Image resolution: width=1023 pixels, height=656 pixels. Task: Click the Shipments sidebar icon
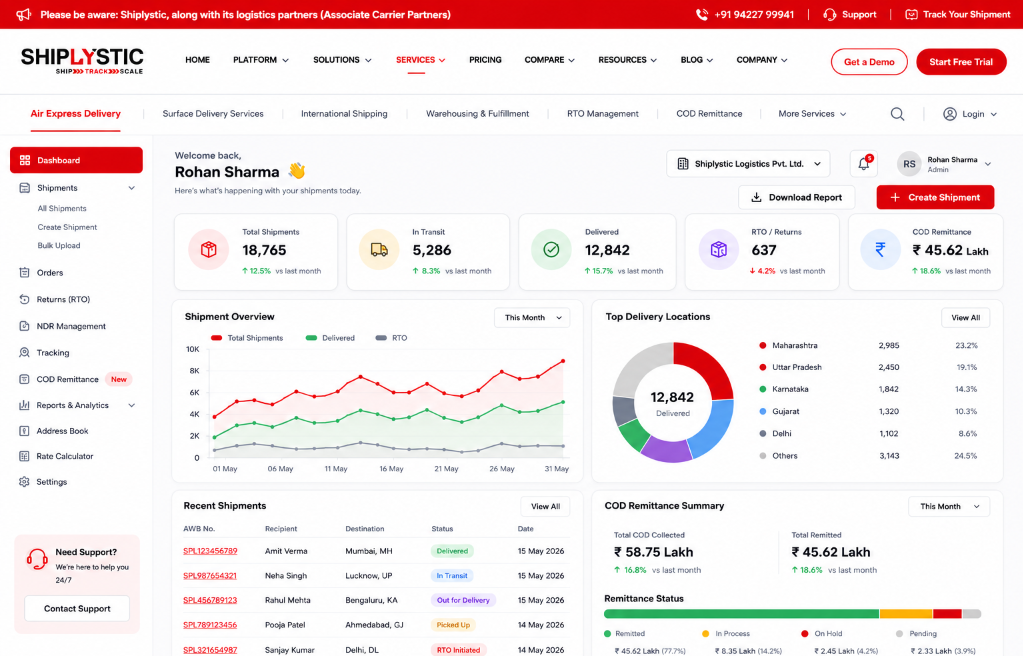tap(25, 188)
